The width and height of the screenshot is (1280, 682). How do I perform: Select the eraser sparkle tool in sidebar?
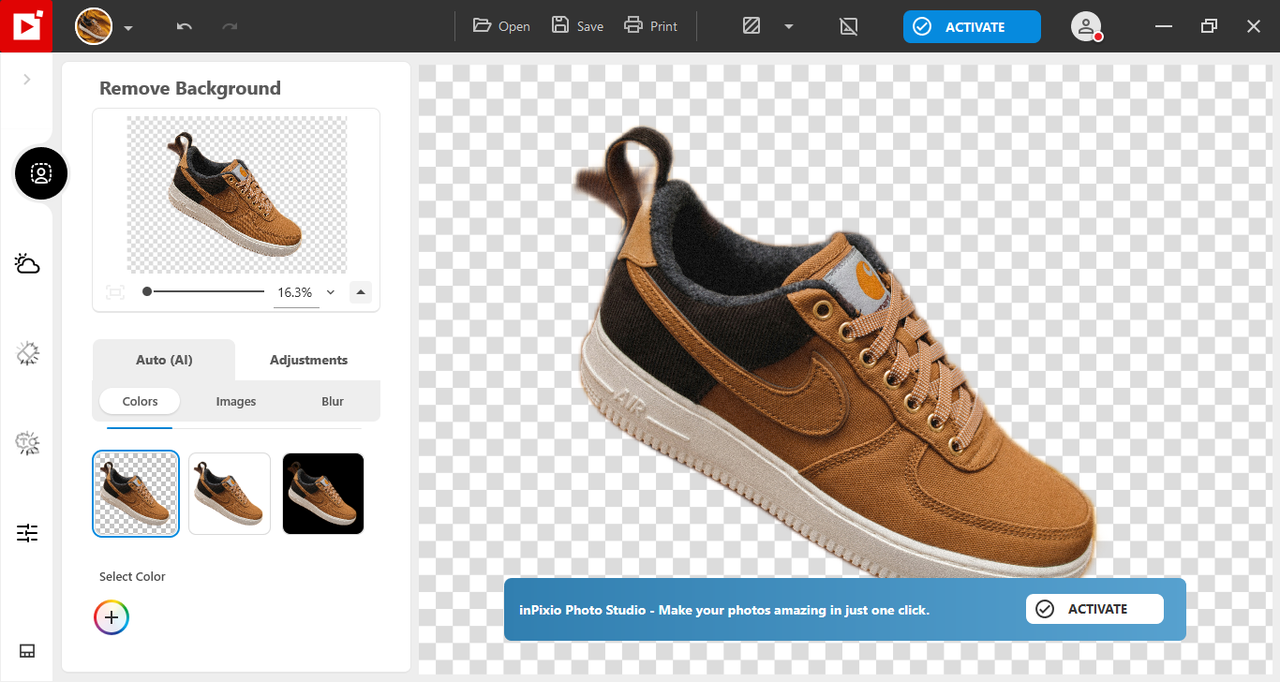[x=27, y=353]
